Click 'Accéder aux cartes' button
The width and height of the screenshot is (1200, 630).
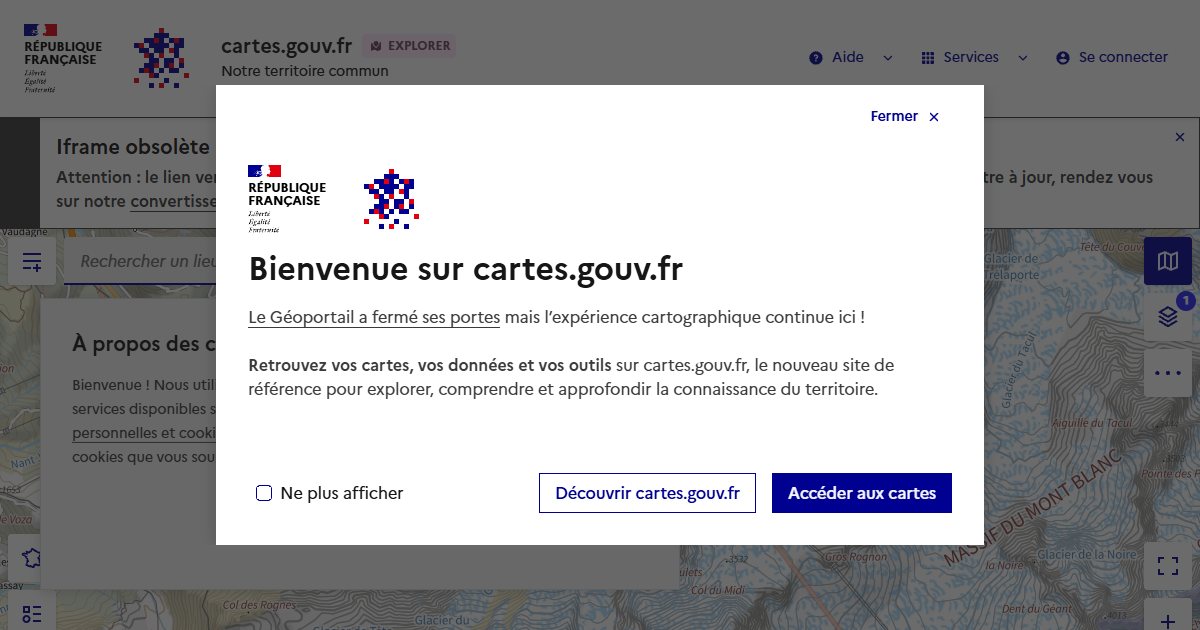coord(862,493)
